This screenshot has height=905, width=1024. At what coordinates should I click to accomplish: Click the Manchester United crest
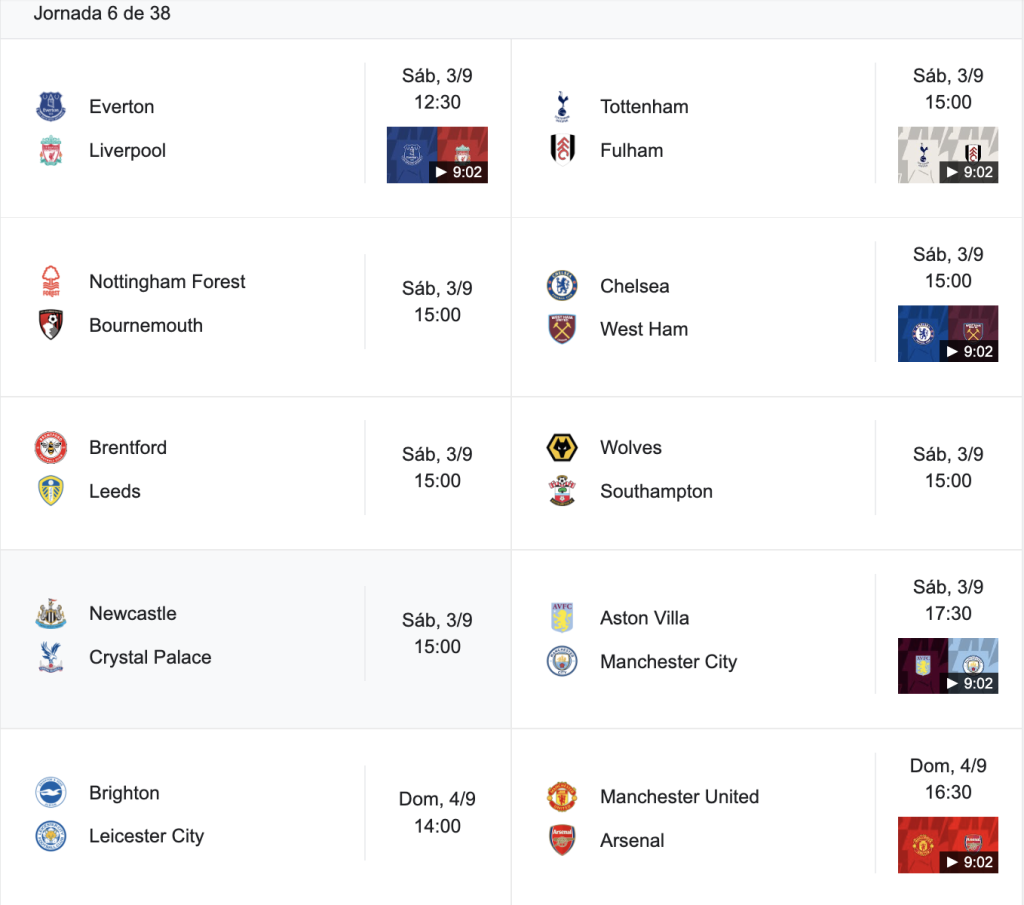click(562, 797)
